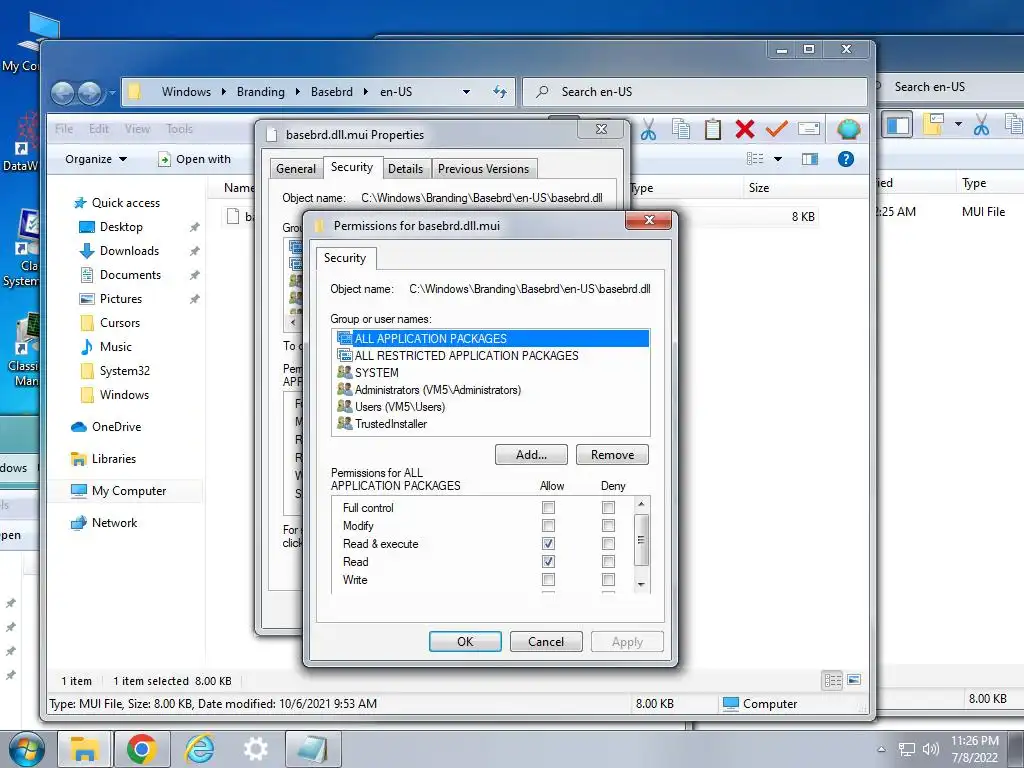Switch to General tab in Properties dialog
The height and width of the screenshot is (768, 1024).
[296, 168]
